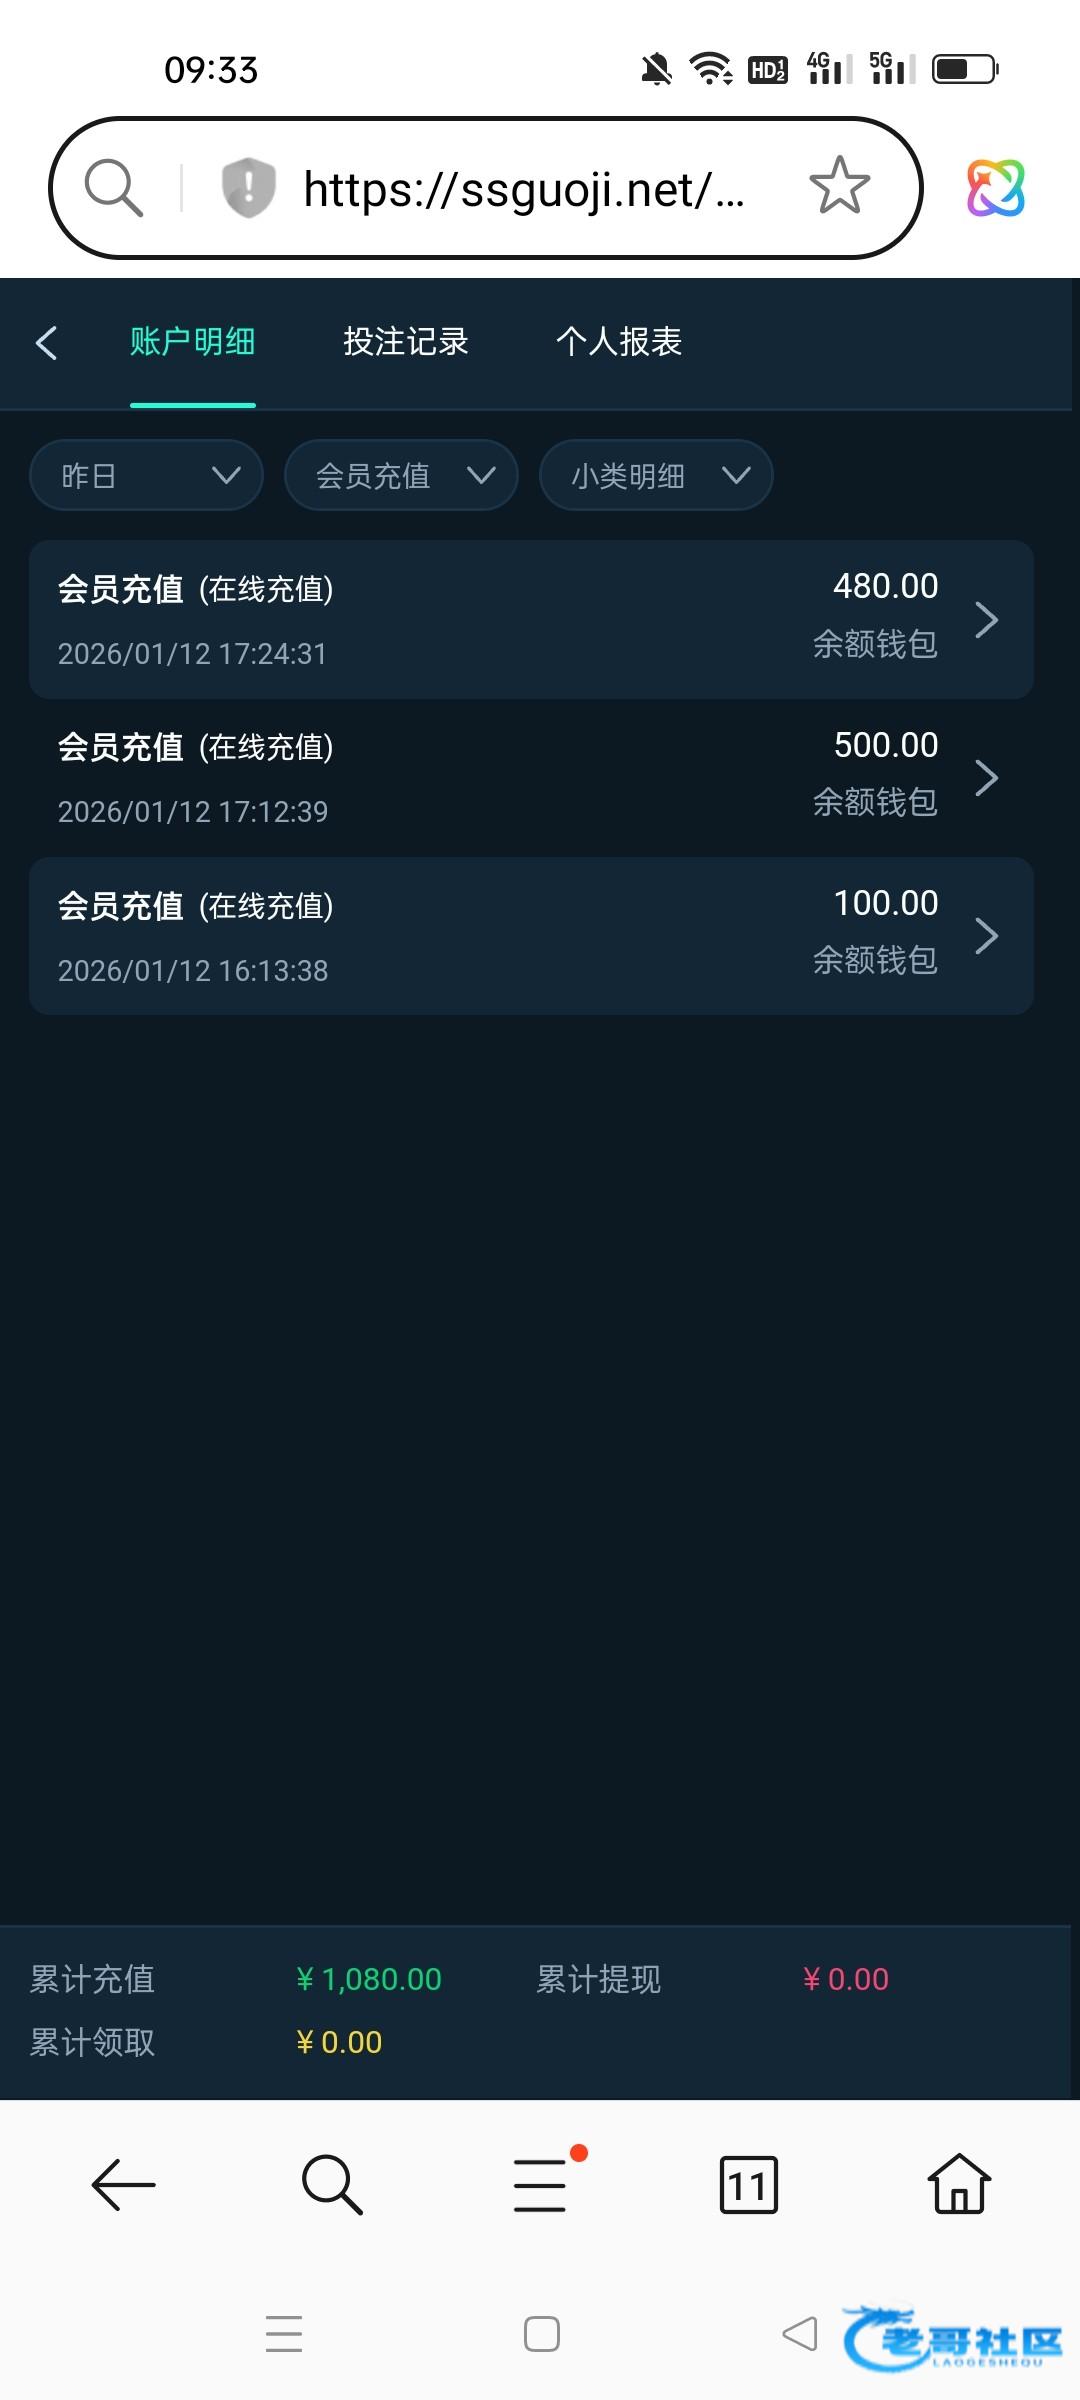Go back using the browser back arrow

pyautogui.click(x=123, y=2185)
